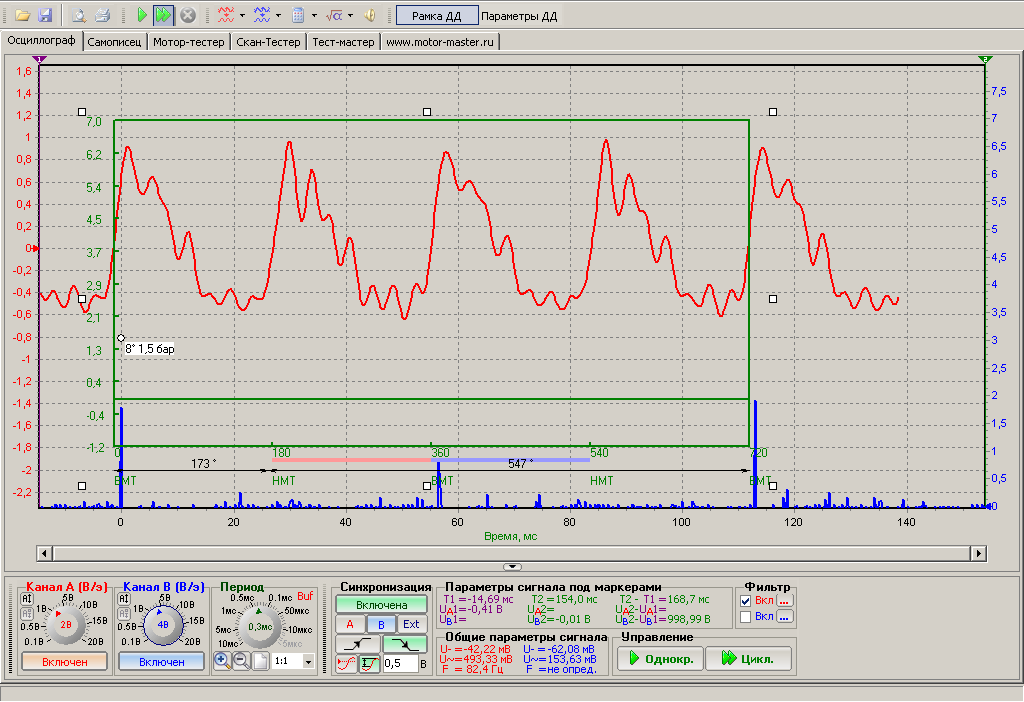Open file with the folder icon
1024x702 pixels.
point(22,15)
